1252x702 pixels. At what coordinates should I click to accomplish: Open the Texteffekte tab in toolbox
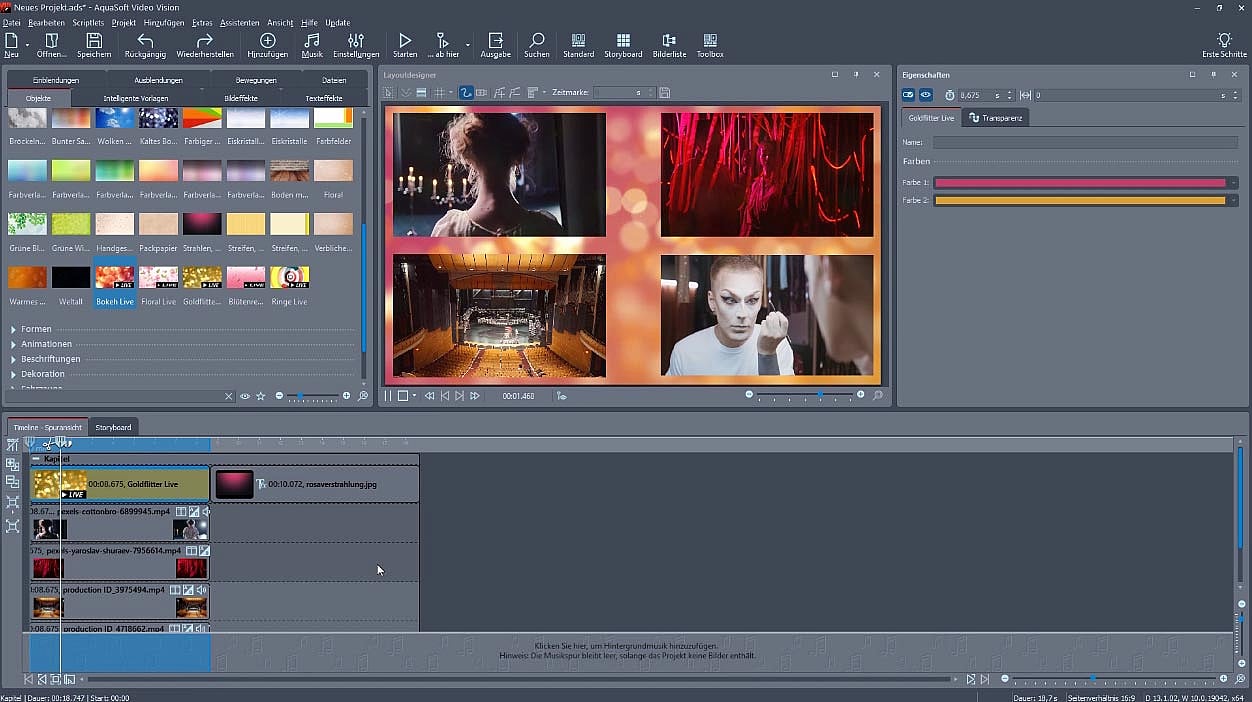tap(324, 98)
